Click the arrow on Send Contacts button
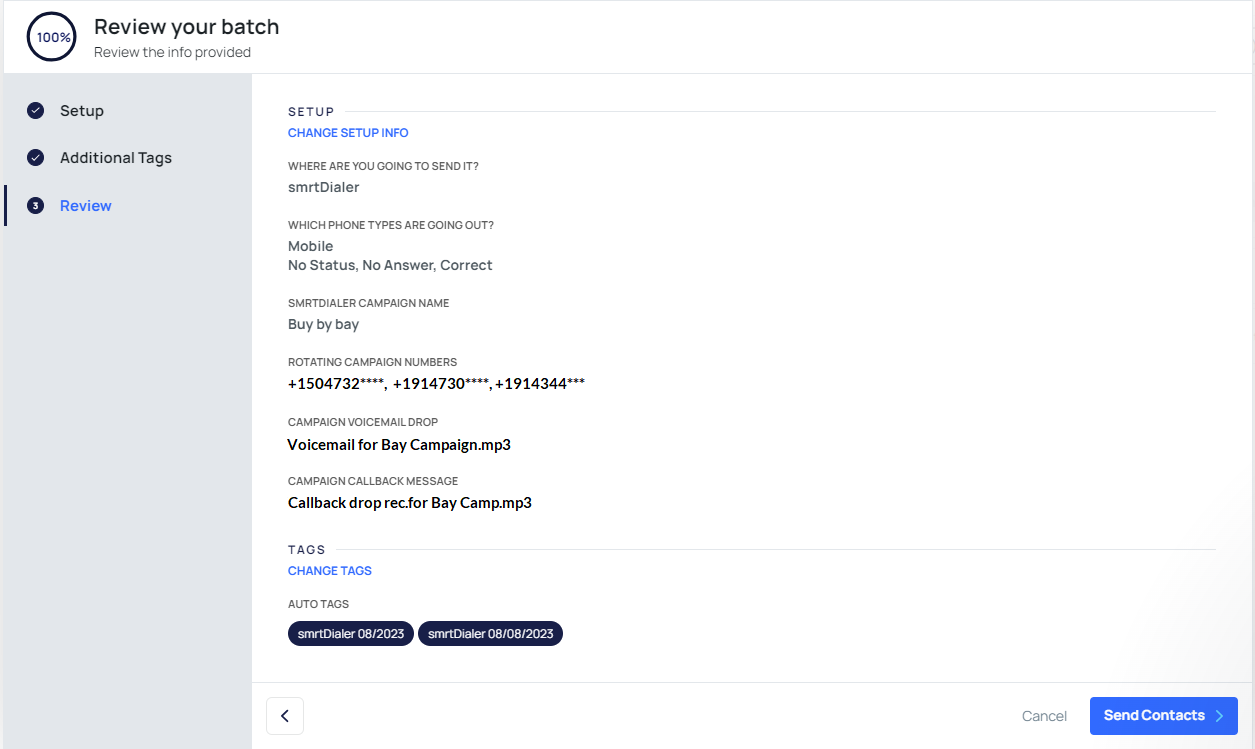The image size is (1255, 749). (1219, 716)
